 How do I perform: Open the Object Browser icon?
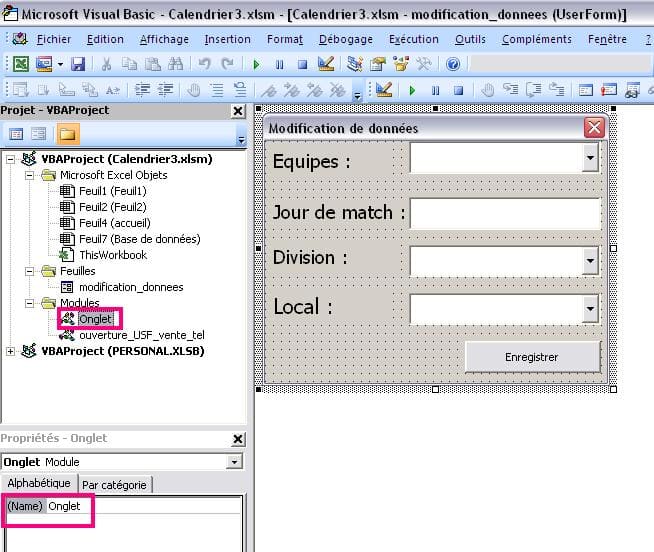(401, 64)
